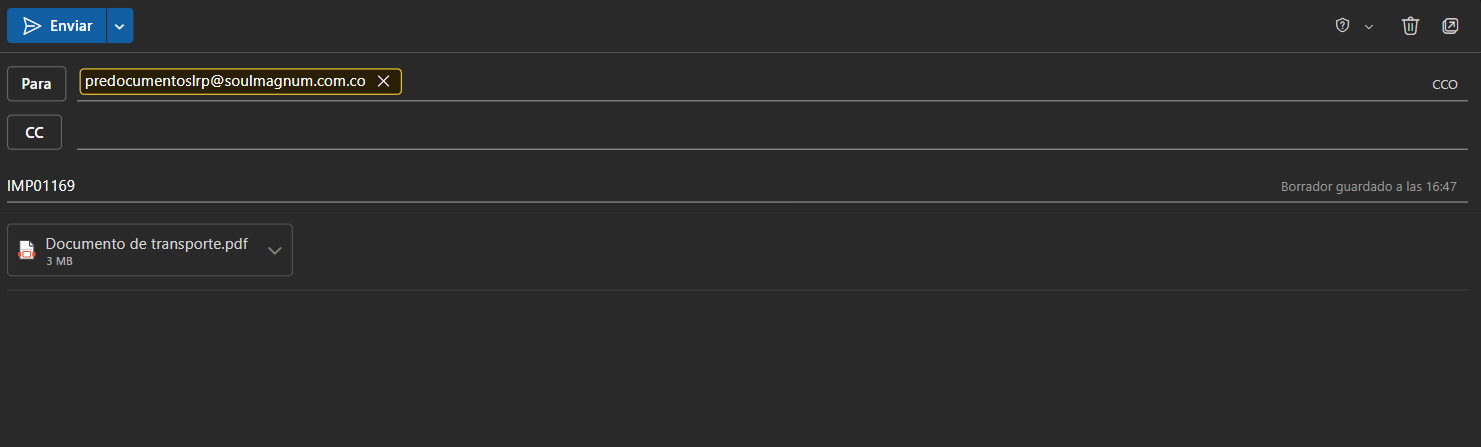This screenshot has width=1481, height=447.
Task: Pop out the message into new window
Action: (1450, 26)
